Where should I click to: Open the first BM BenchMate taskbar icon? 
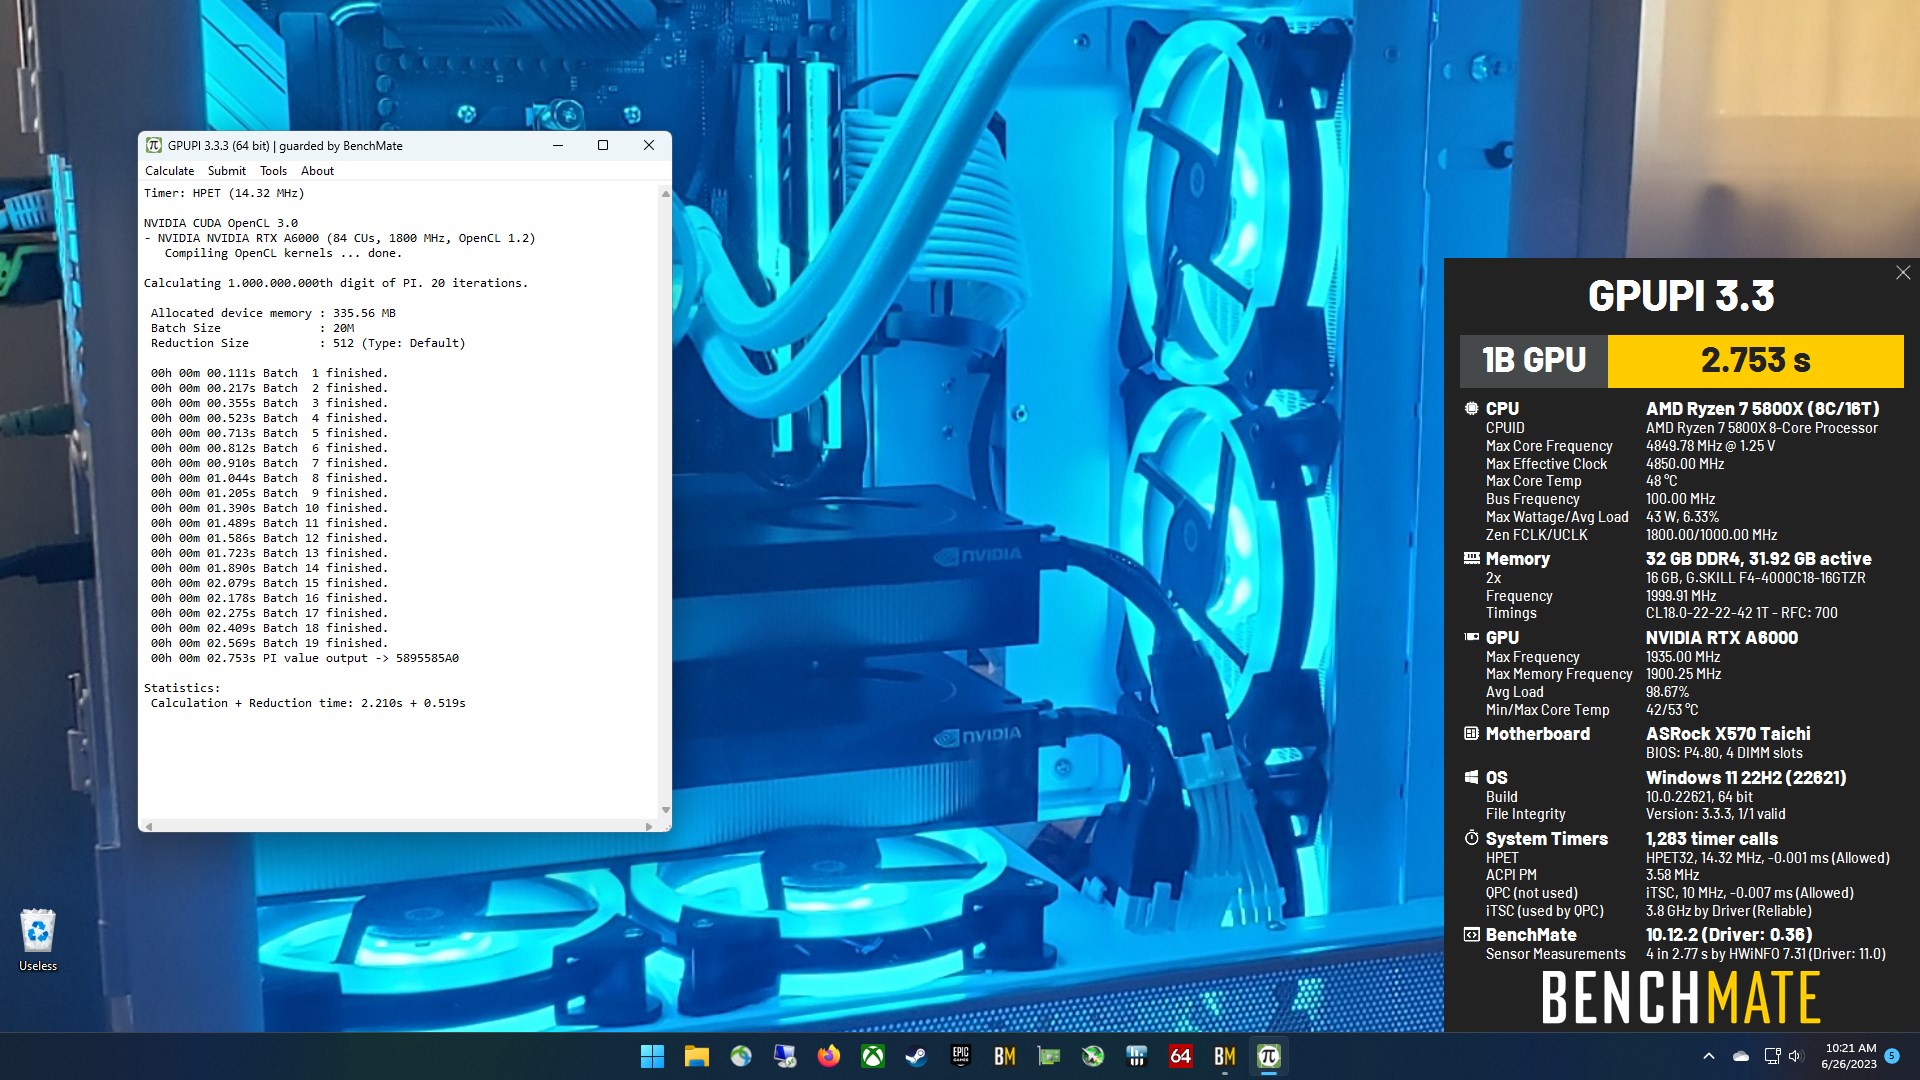[x=1004, y=1056]
